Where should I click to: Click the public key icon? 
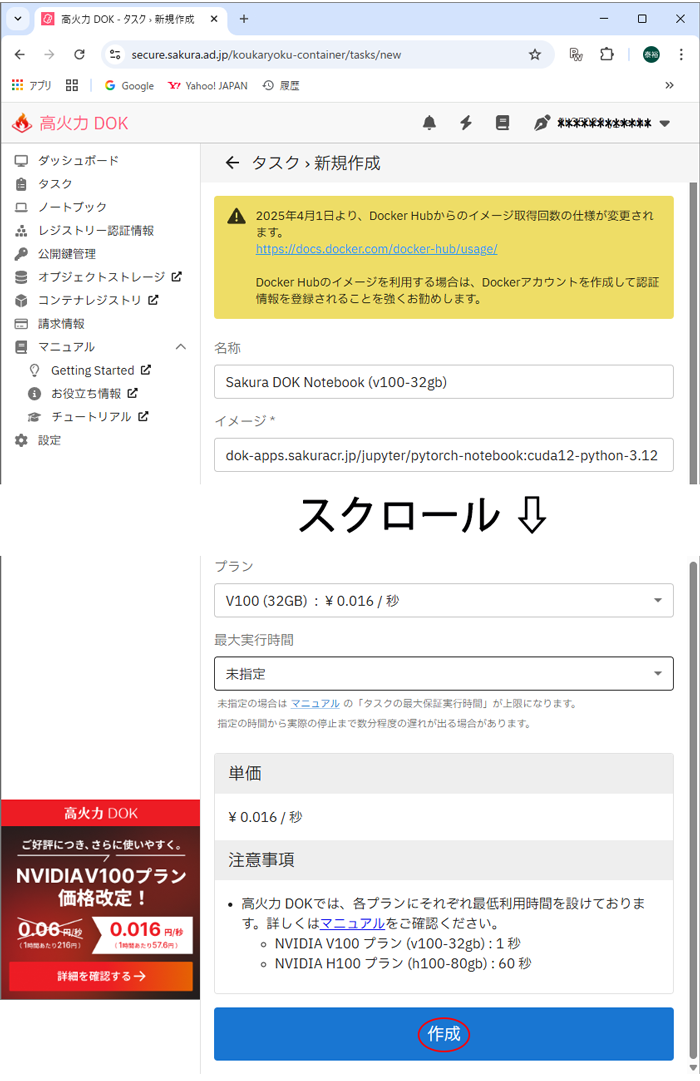pos(21,254)
